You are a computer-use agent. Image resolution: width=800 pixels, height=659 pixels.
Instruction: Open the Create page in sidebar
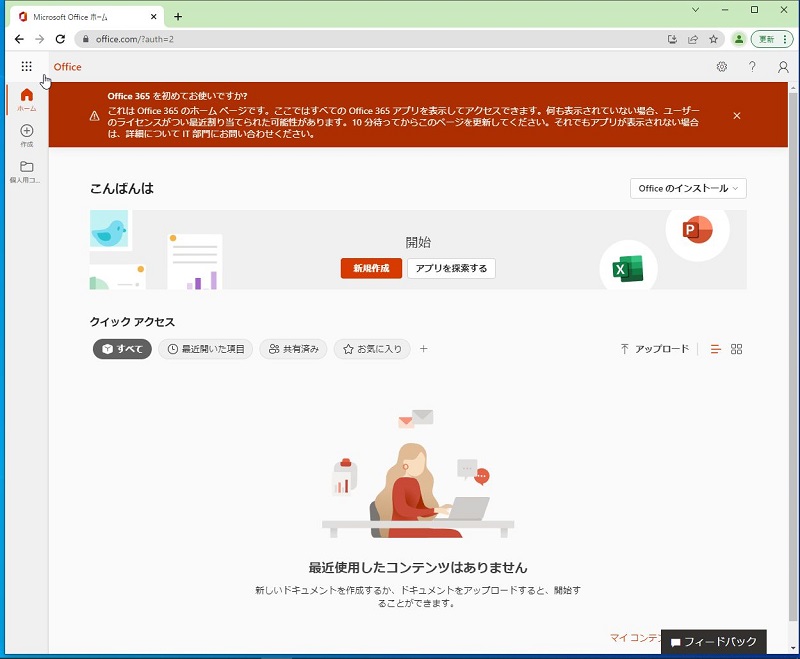pyautogui.click(x=27, y=136)
